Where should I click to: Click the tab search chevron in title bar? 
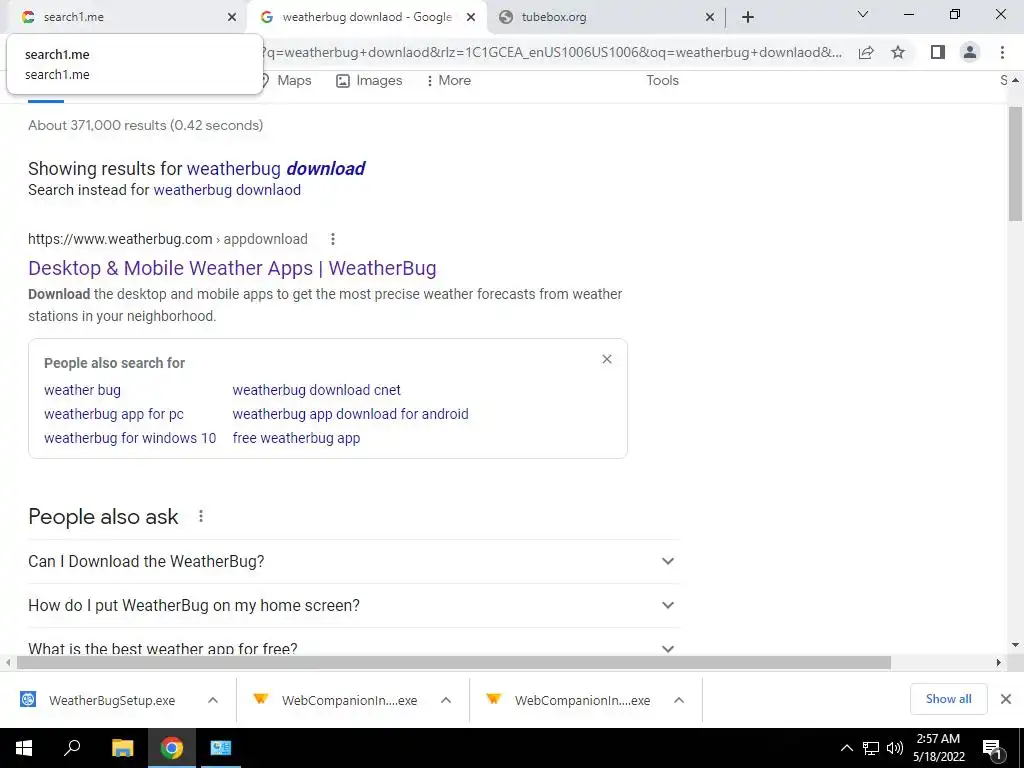(863, 14)
